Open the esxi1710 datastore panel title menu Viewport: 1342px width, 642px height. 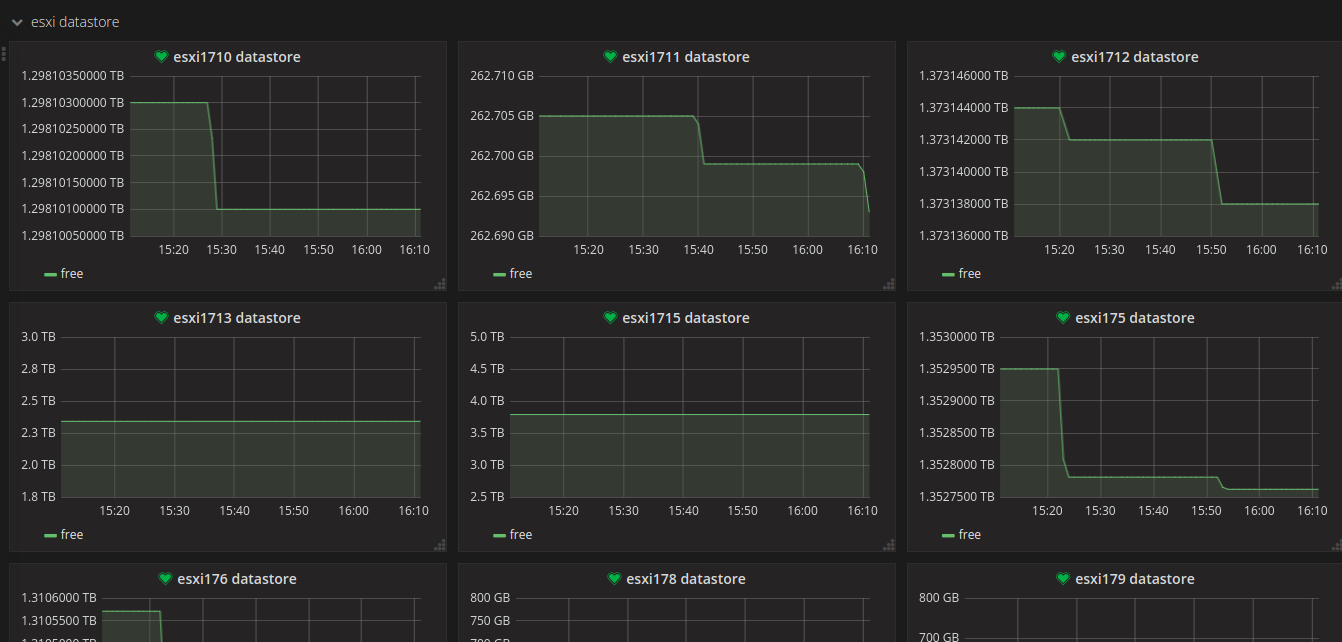point(236,57)
